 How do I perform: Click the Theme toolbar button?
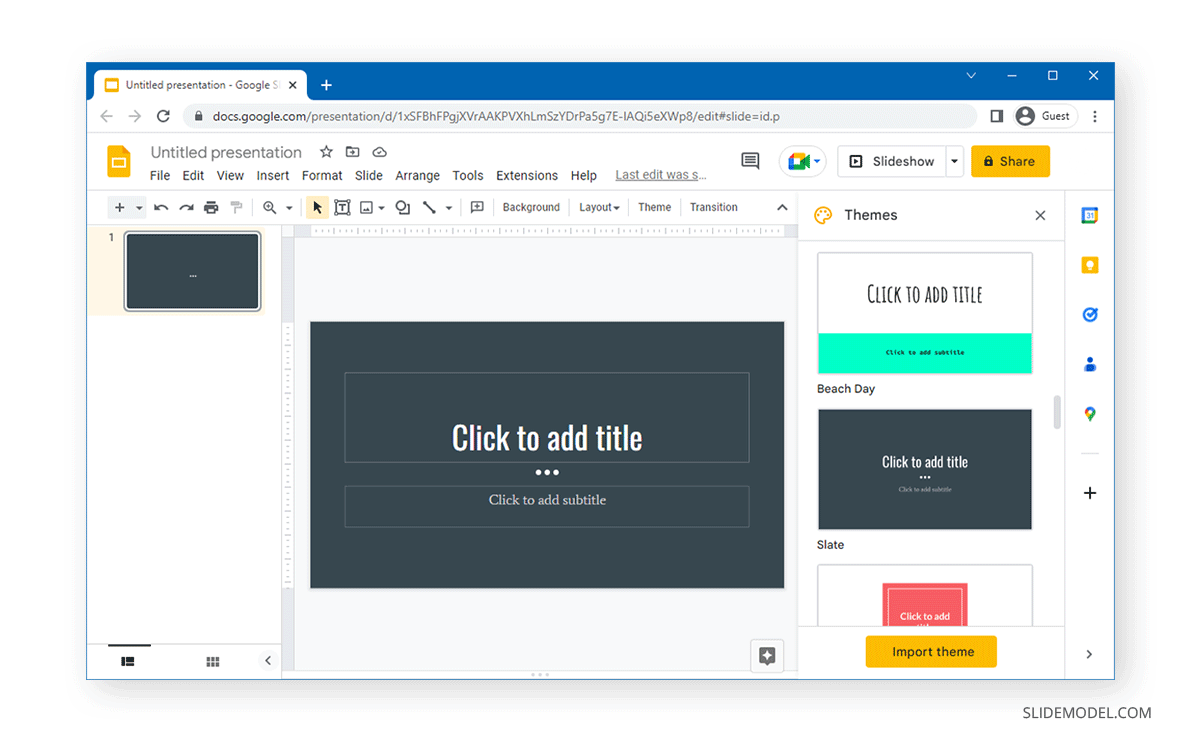click(x=655, y=207)
